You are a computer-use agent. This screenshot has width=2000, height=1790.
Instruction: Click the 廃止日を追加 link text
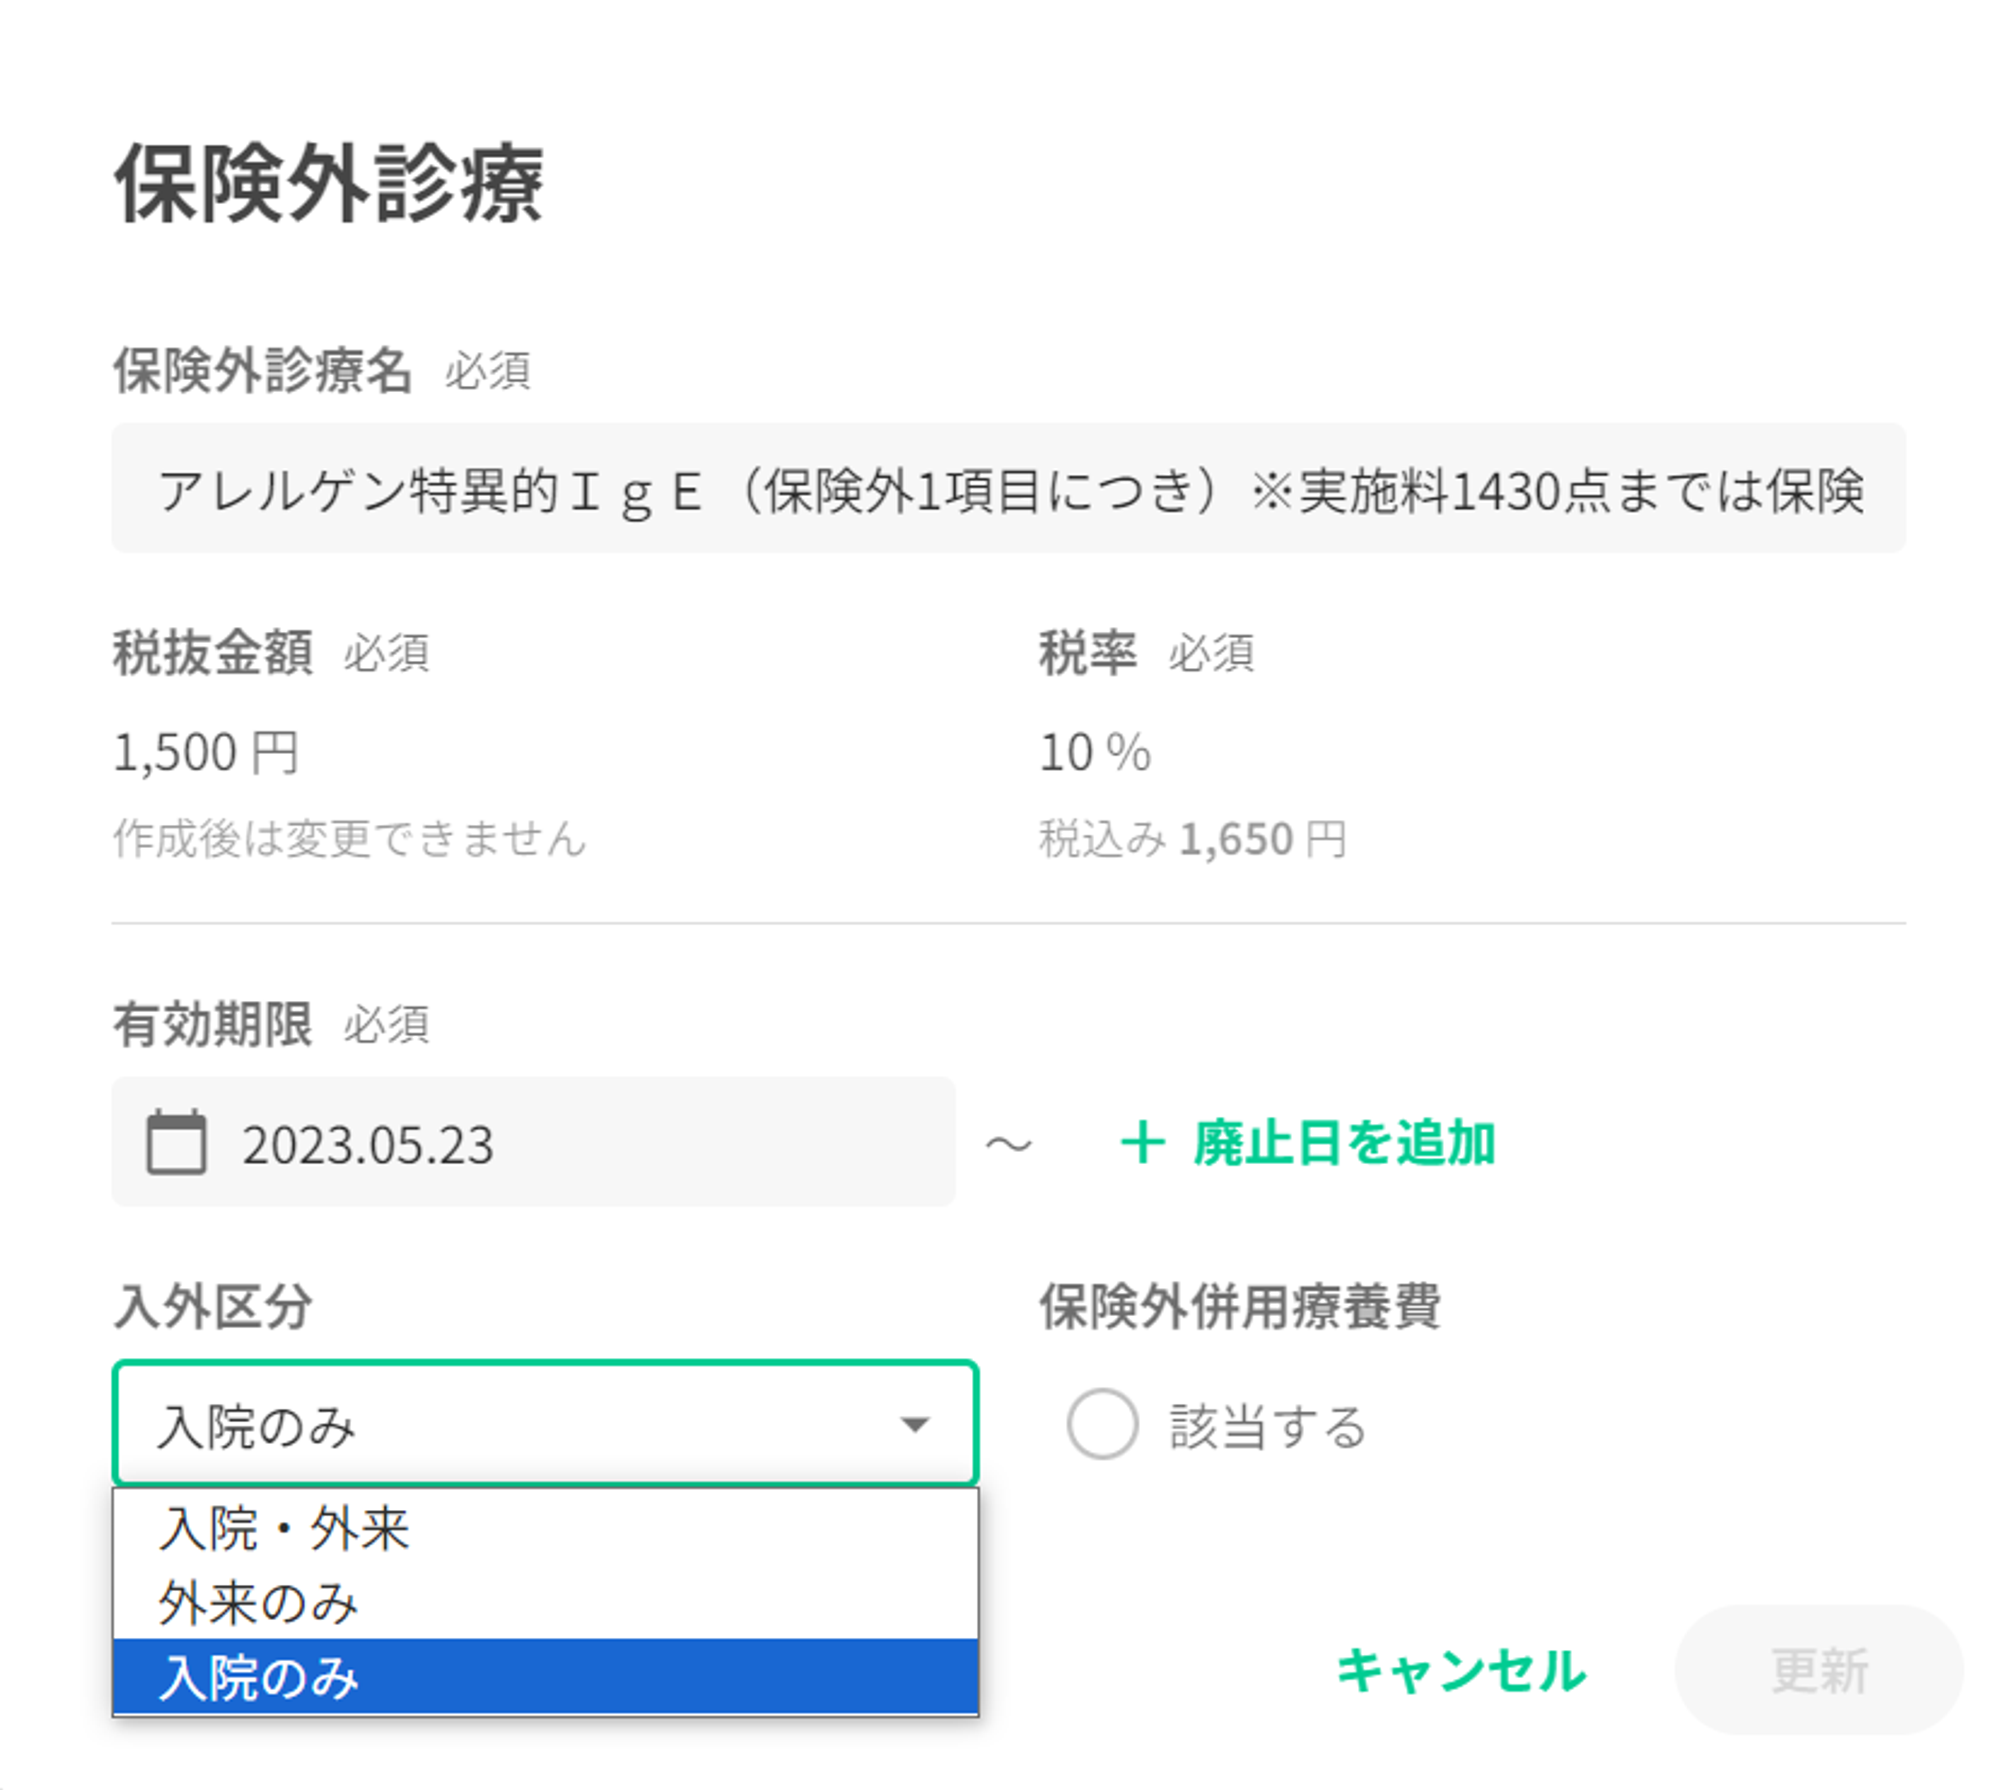[1343, 1143]
